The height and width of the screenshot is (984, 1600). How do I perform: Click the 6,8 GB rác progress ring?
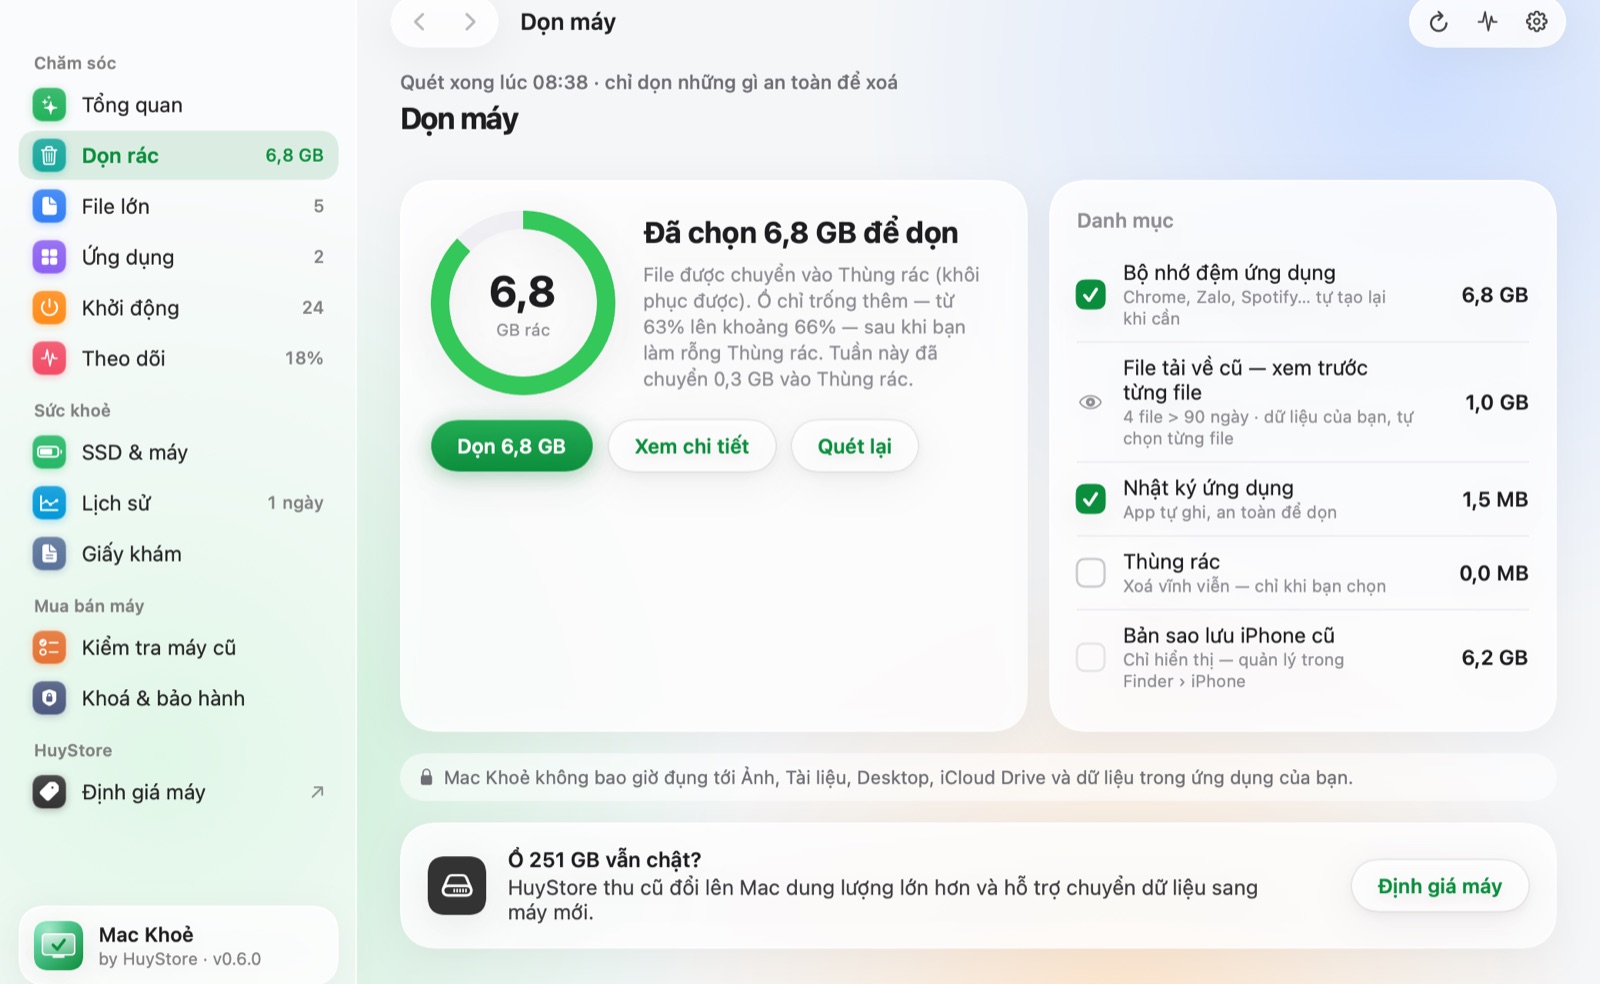click(x=523, y=303)
